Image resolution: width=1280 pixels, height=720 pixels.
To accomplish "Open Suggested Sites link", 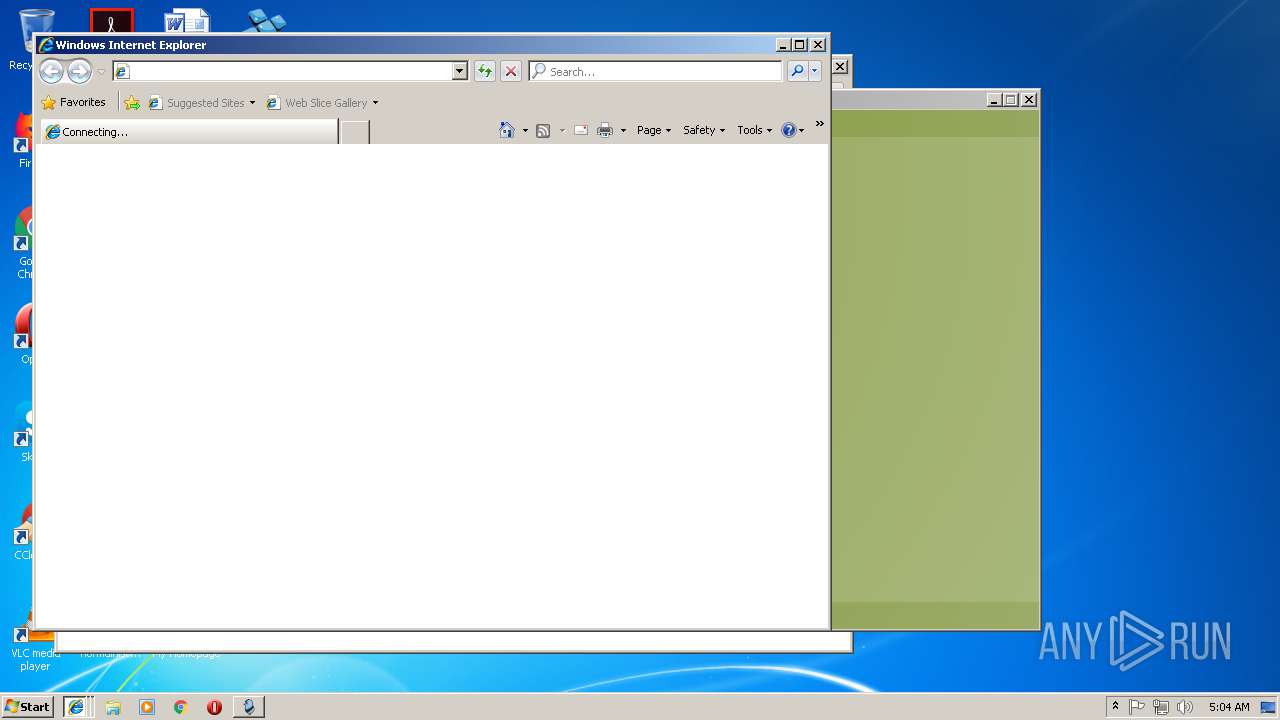I will click(x=196, y=102).
